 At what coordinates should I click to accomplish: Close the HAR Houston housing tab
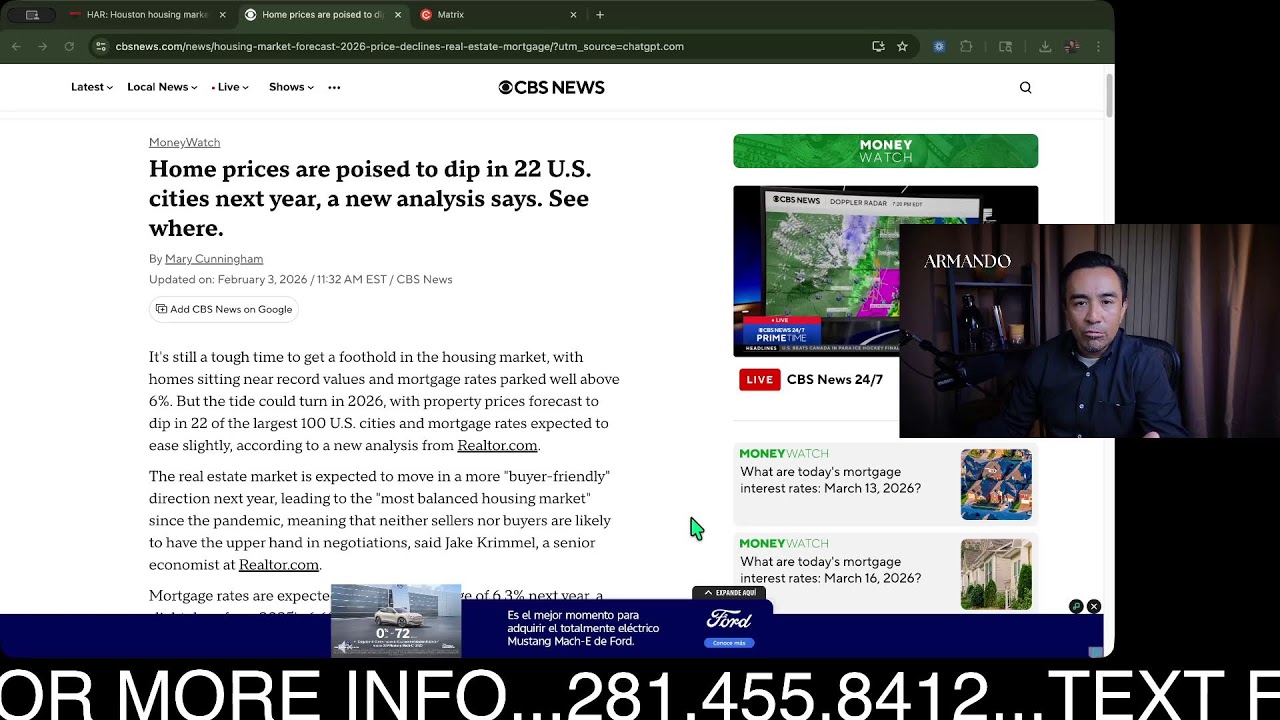(222, 15)
